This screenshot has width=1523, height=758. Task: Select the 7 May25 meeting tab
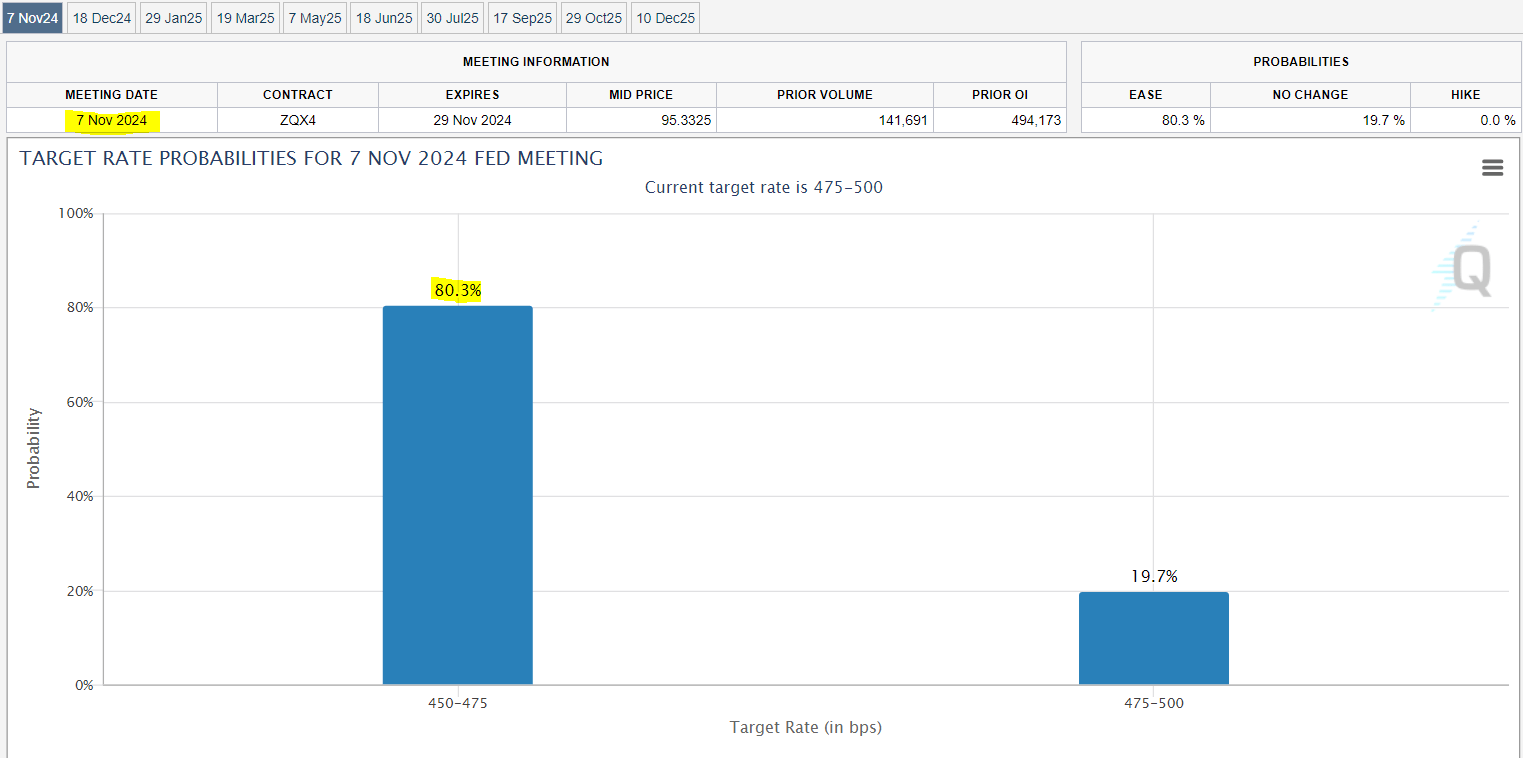coord(314,17)
